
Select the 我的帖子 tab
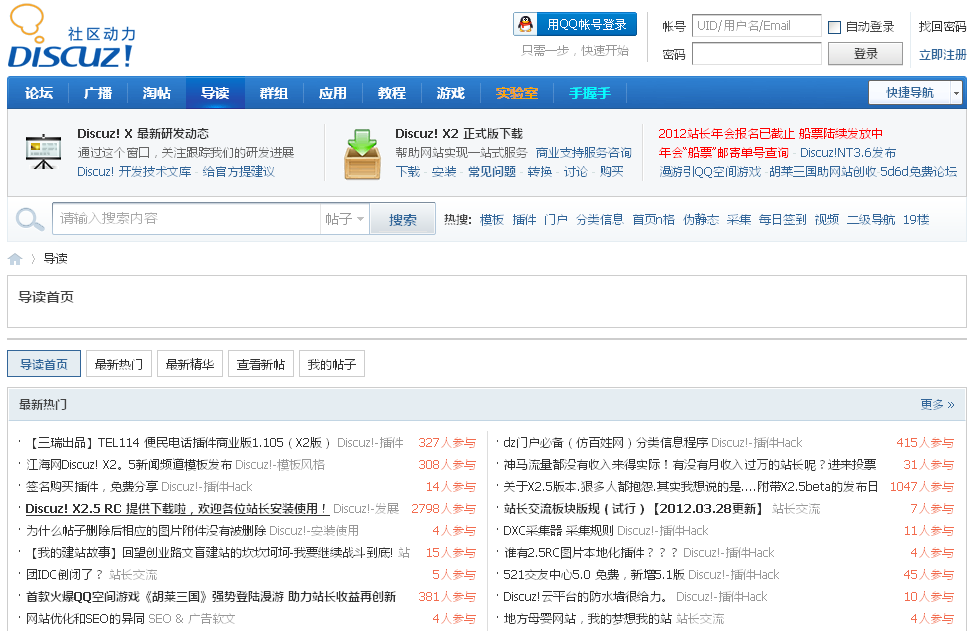(x=332, y=364)
